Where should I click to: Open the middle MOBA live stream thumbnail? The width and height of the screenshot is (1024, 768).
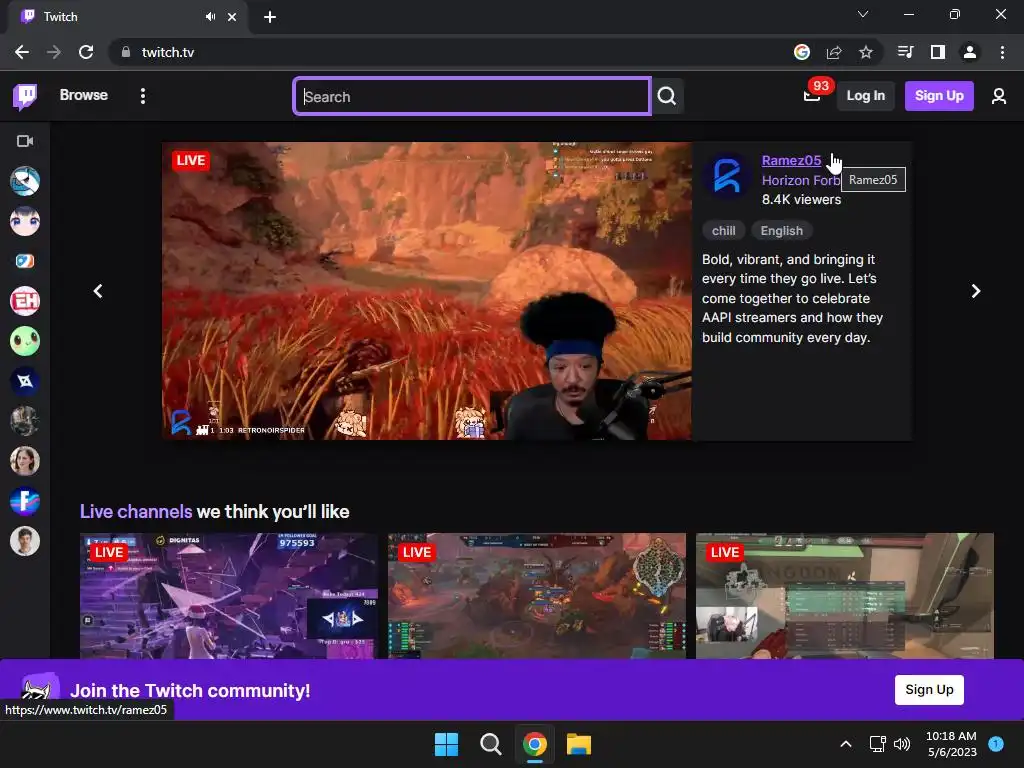coord(537,596)
